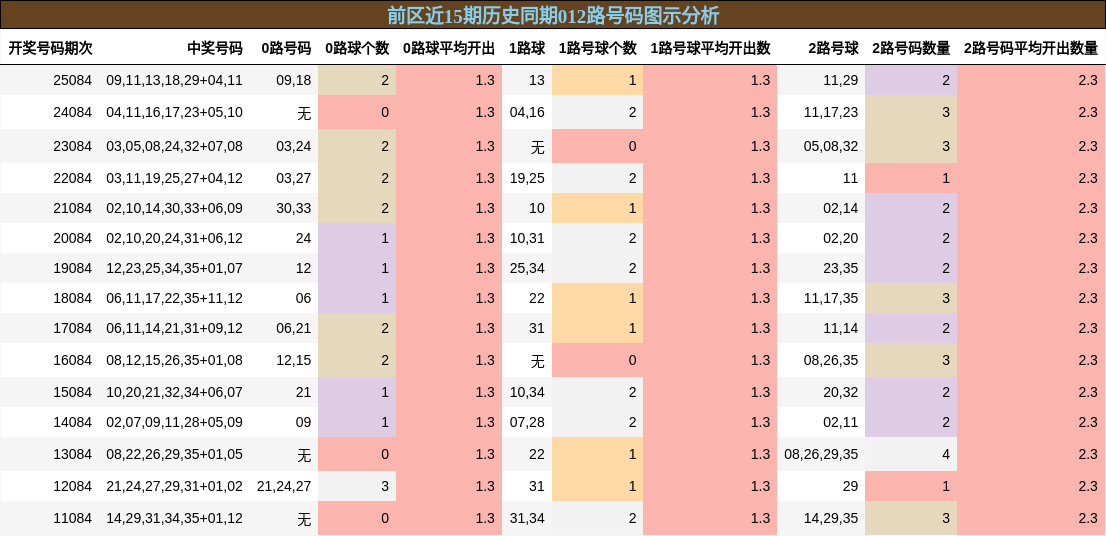Click 1路球 cell 07,28
Viewport: 1106px width, 536px height.
pos(528,422)
